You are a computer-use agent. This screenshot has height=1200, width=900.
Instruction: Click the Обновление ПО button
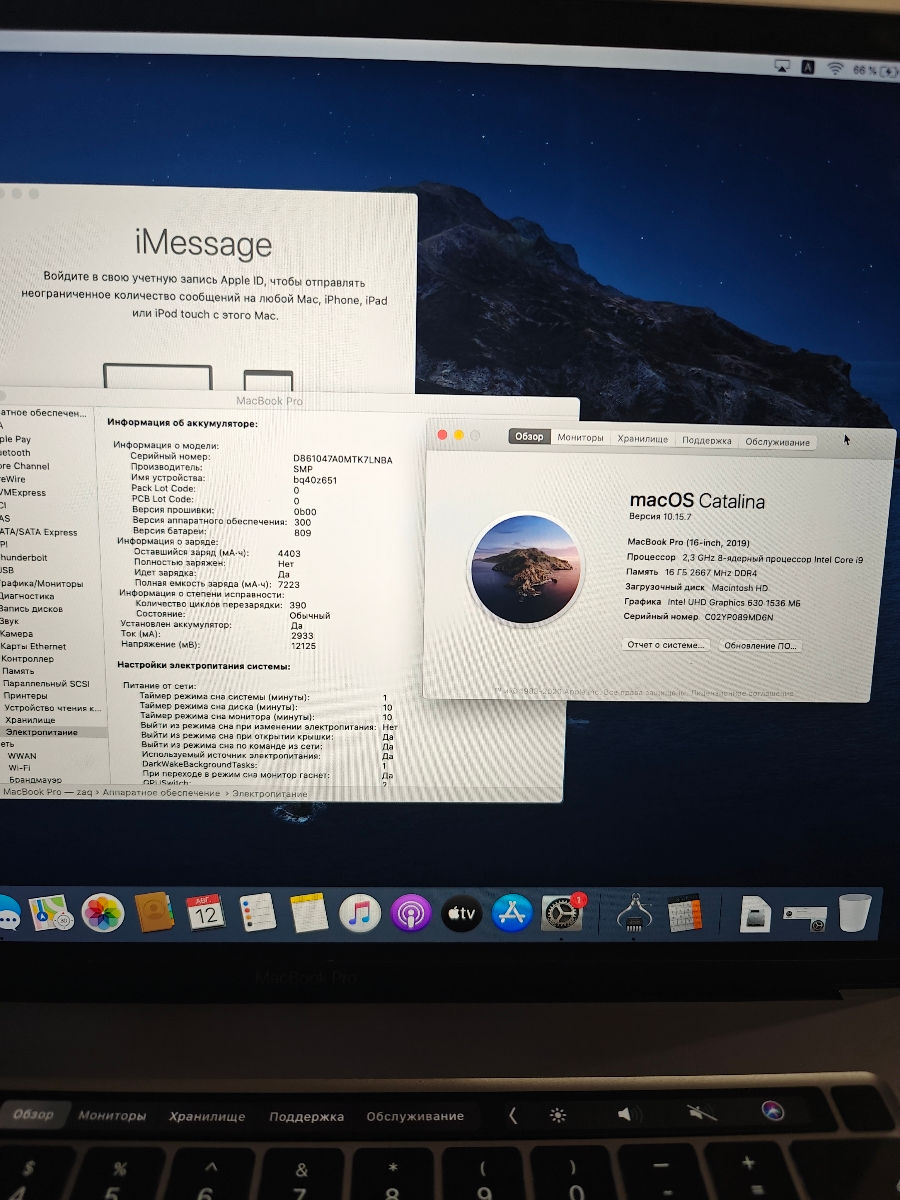(761, 646)
